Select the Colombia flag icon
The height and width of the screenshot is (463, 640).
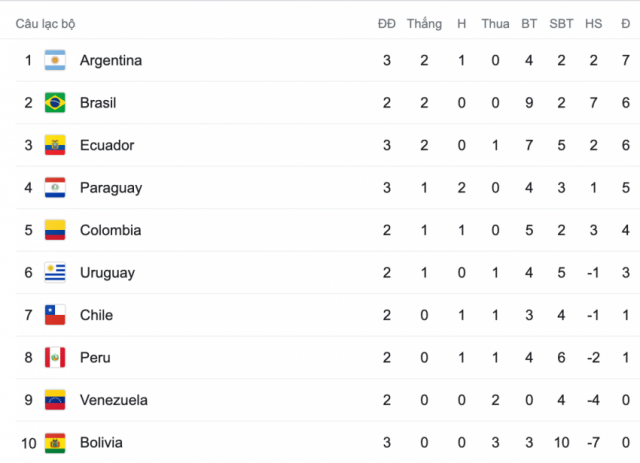click(x=55, y=230)
